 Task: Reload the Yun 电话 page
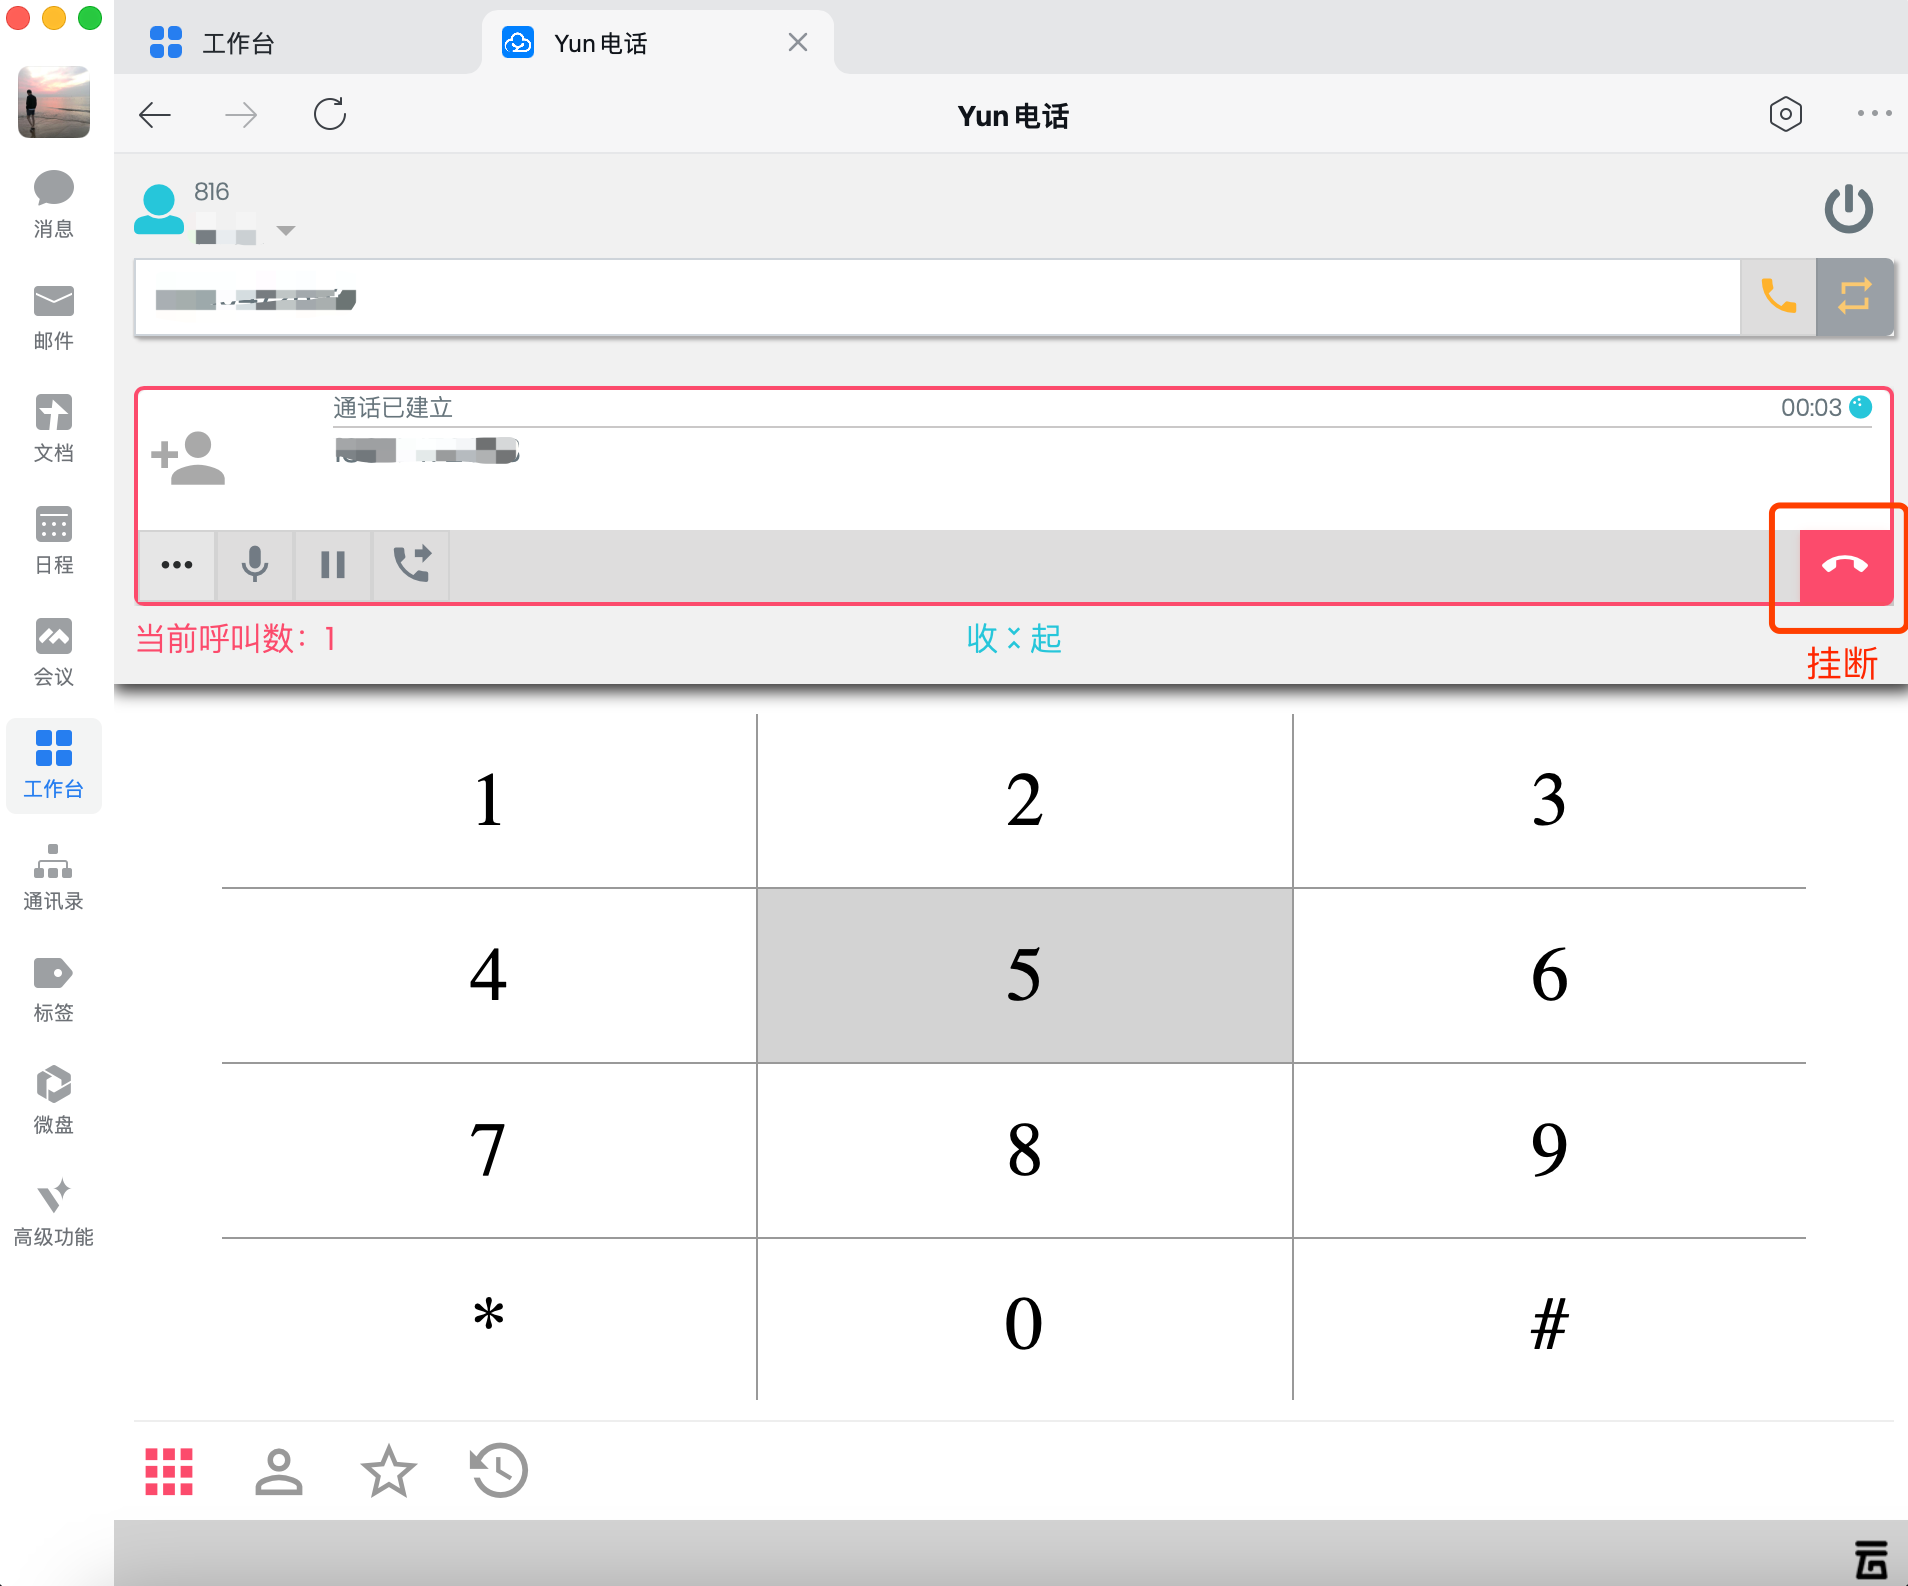point(330,114)
